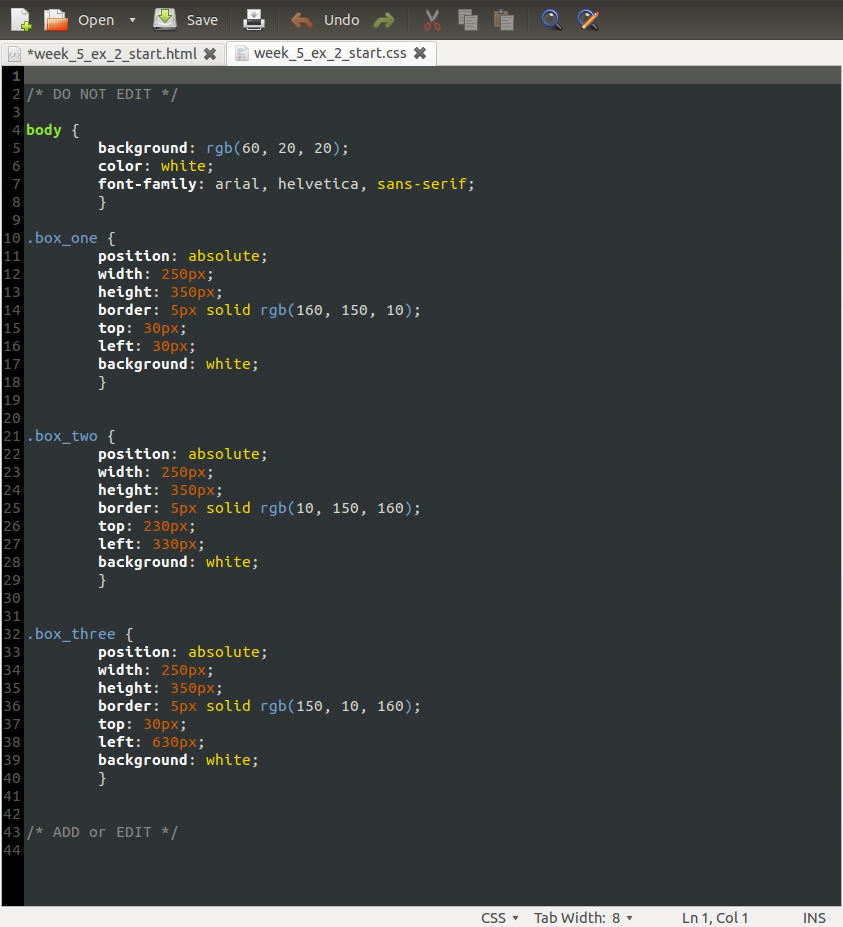Image resolution: width=843 pixels, height=927 pixels.
Task: Close the week_5_ex_2_start.html tab
Action: pyautogui.click(x=210, y=54)
